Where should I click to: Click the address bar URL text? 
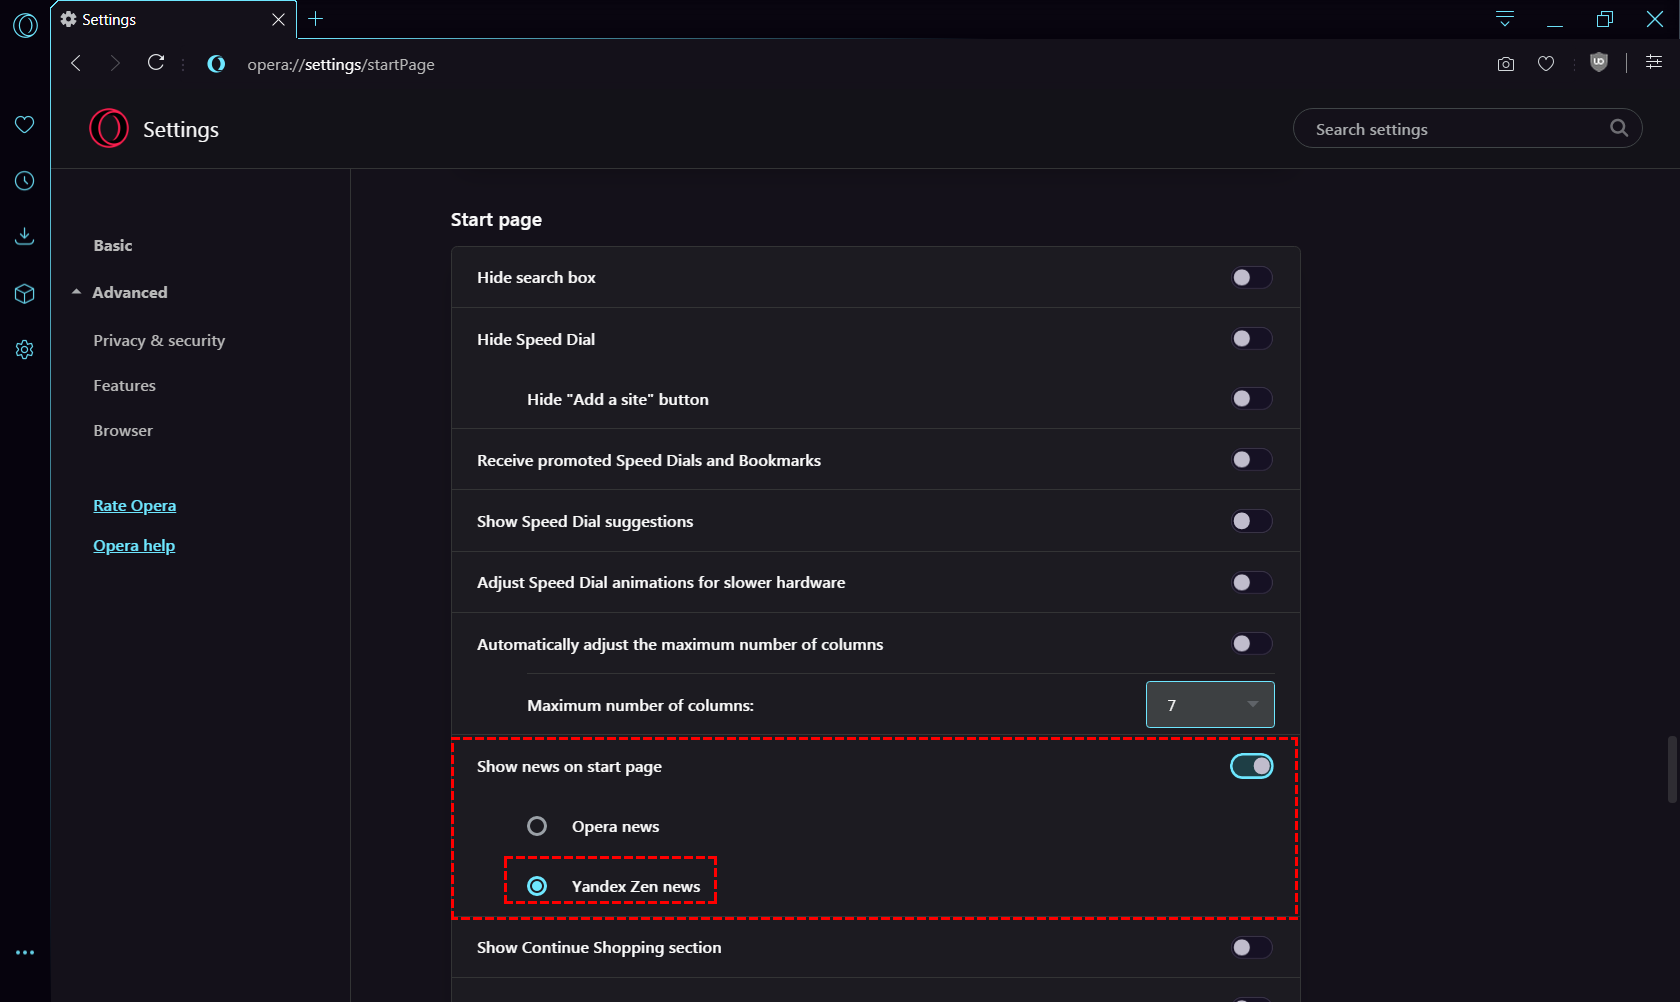341,64
